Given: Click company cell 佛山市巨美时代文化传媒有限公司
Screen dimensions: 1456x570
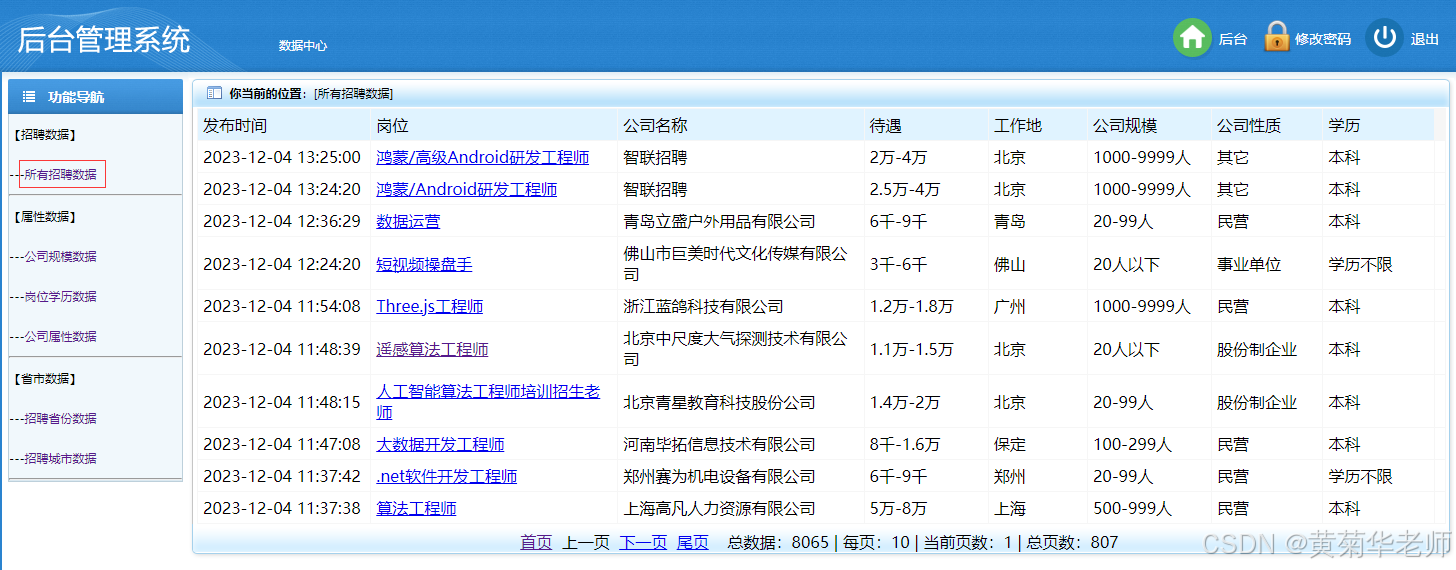Looking at the screenshot, I should point(735,264).
